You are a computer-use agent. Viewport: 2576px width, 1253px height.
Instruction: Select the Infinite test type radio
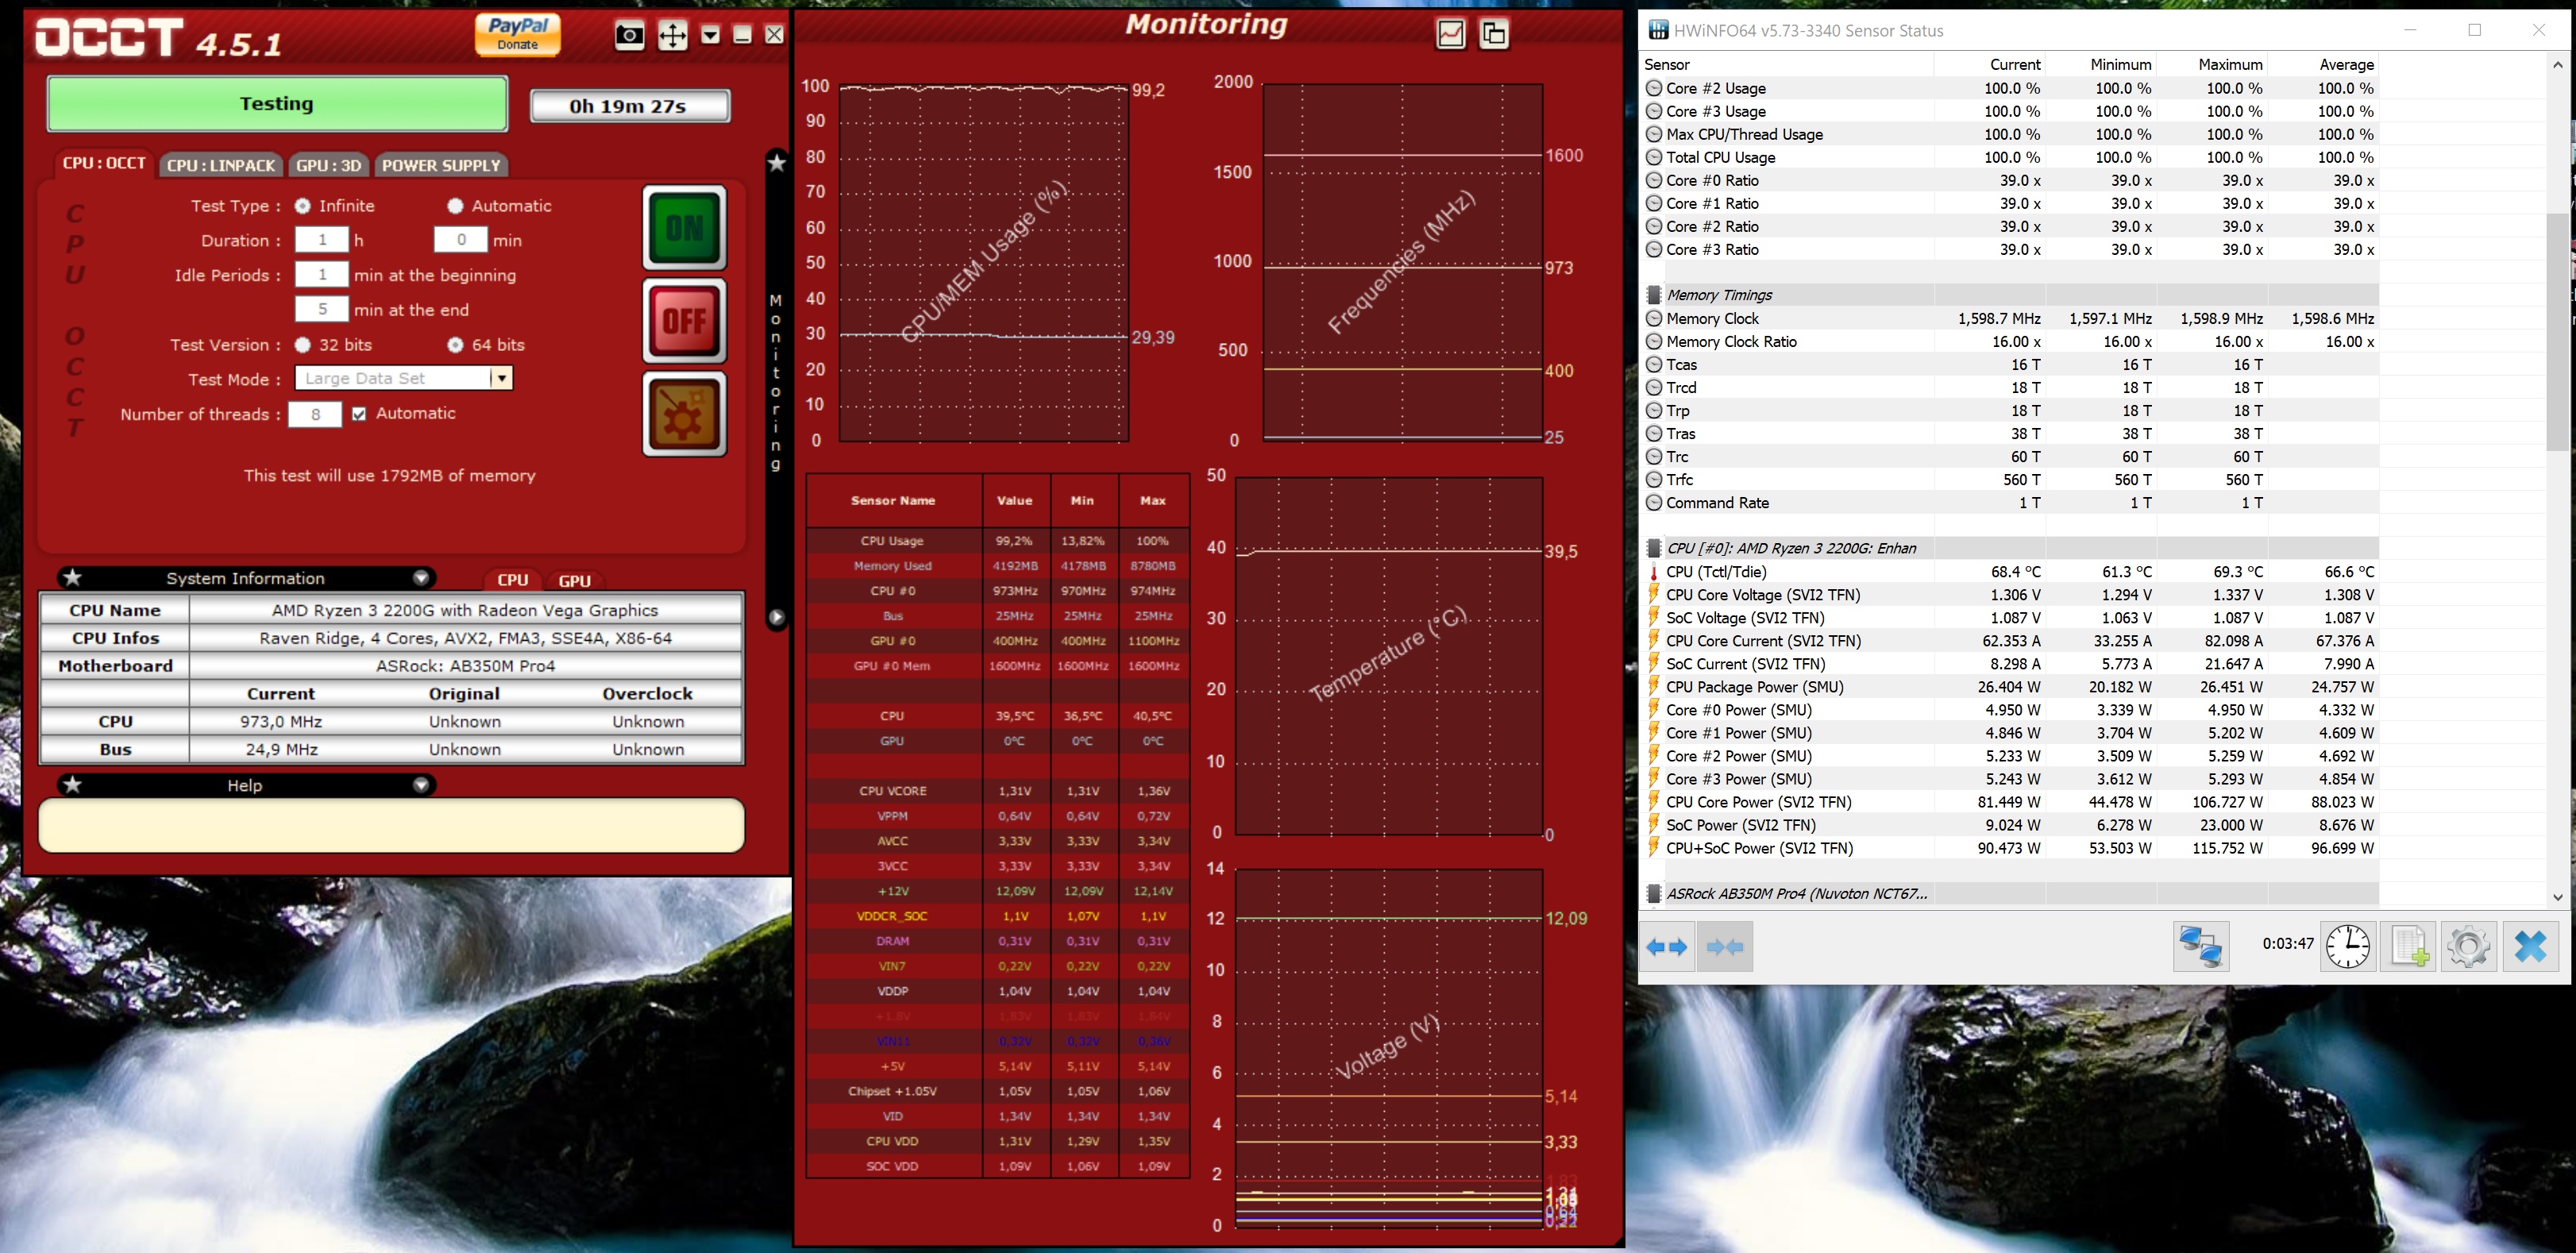coord(302,206)
